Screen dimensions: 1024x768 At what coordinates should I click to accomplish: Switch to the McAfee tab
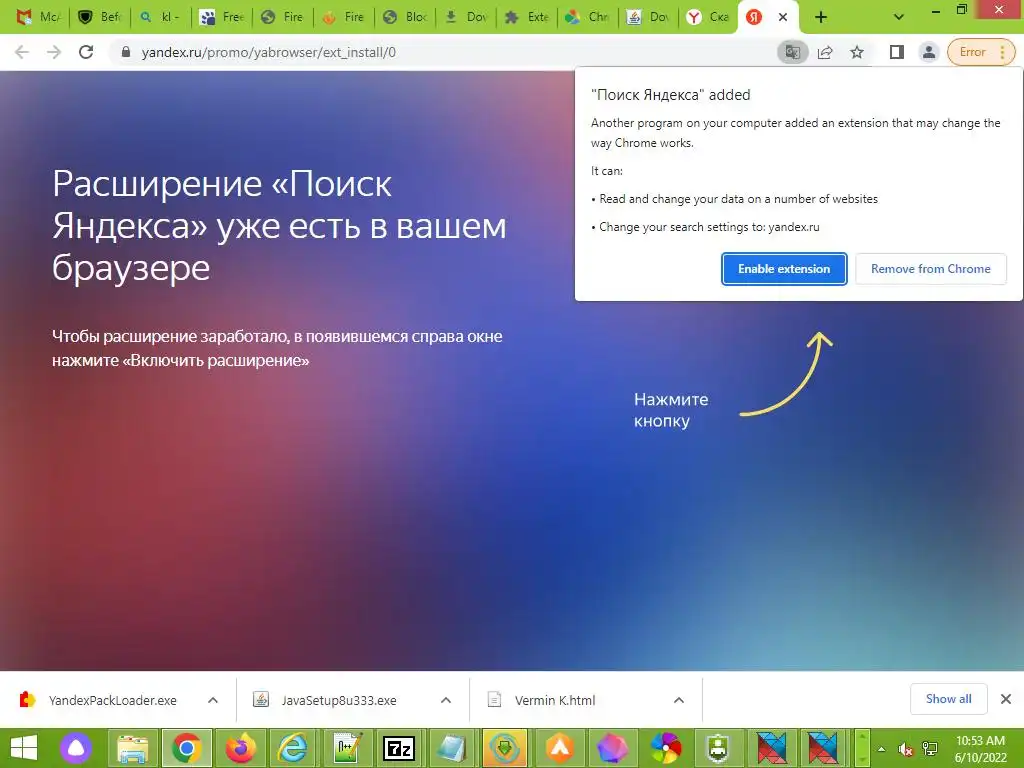(37, 17)
